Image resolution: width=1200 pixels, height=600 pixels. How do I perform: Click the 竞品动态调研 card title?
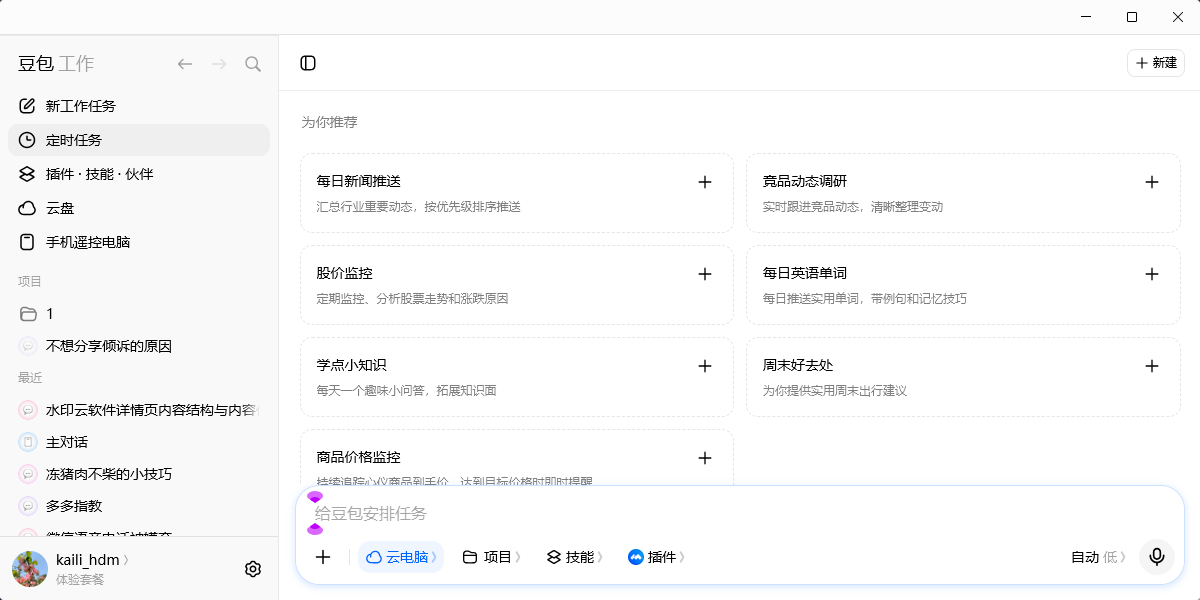coord(805,181)
